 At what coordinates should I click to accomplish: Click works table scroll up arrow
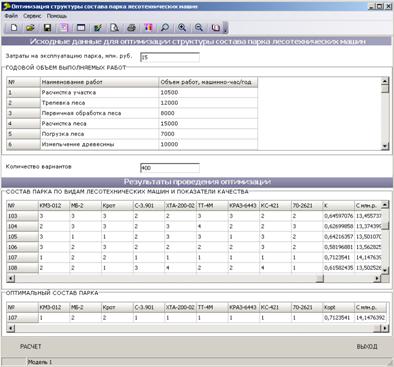click(385, 81)
